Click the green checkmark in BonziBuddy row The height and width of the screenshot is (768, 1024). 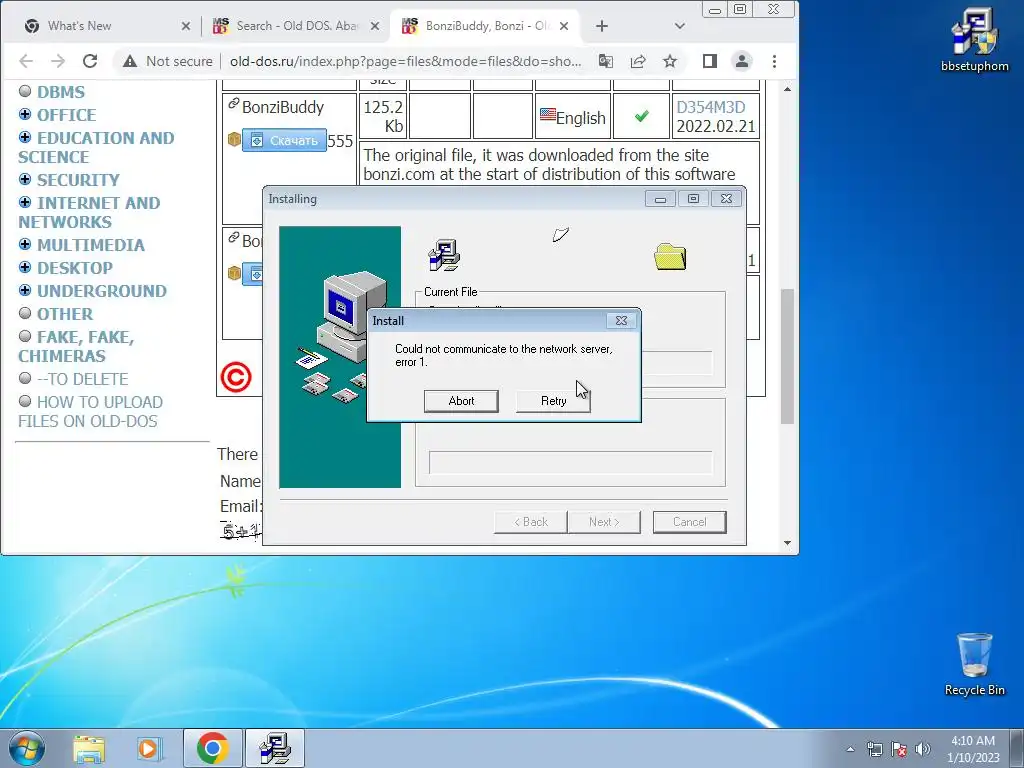coord(642,116)
